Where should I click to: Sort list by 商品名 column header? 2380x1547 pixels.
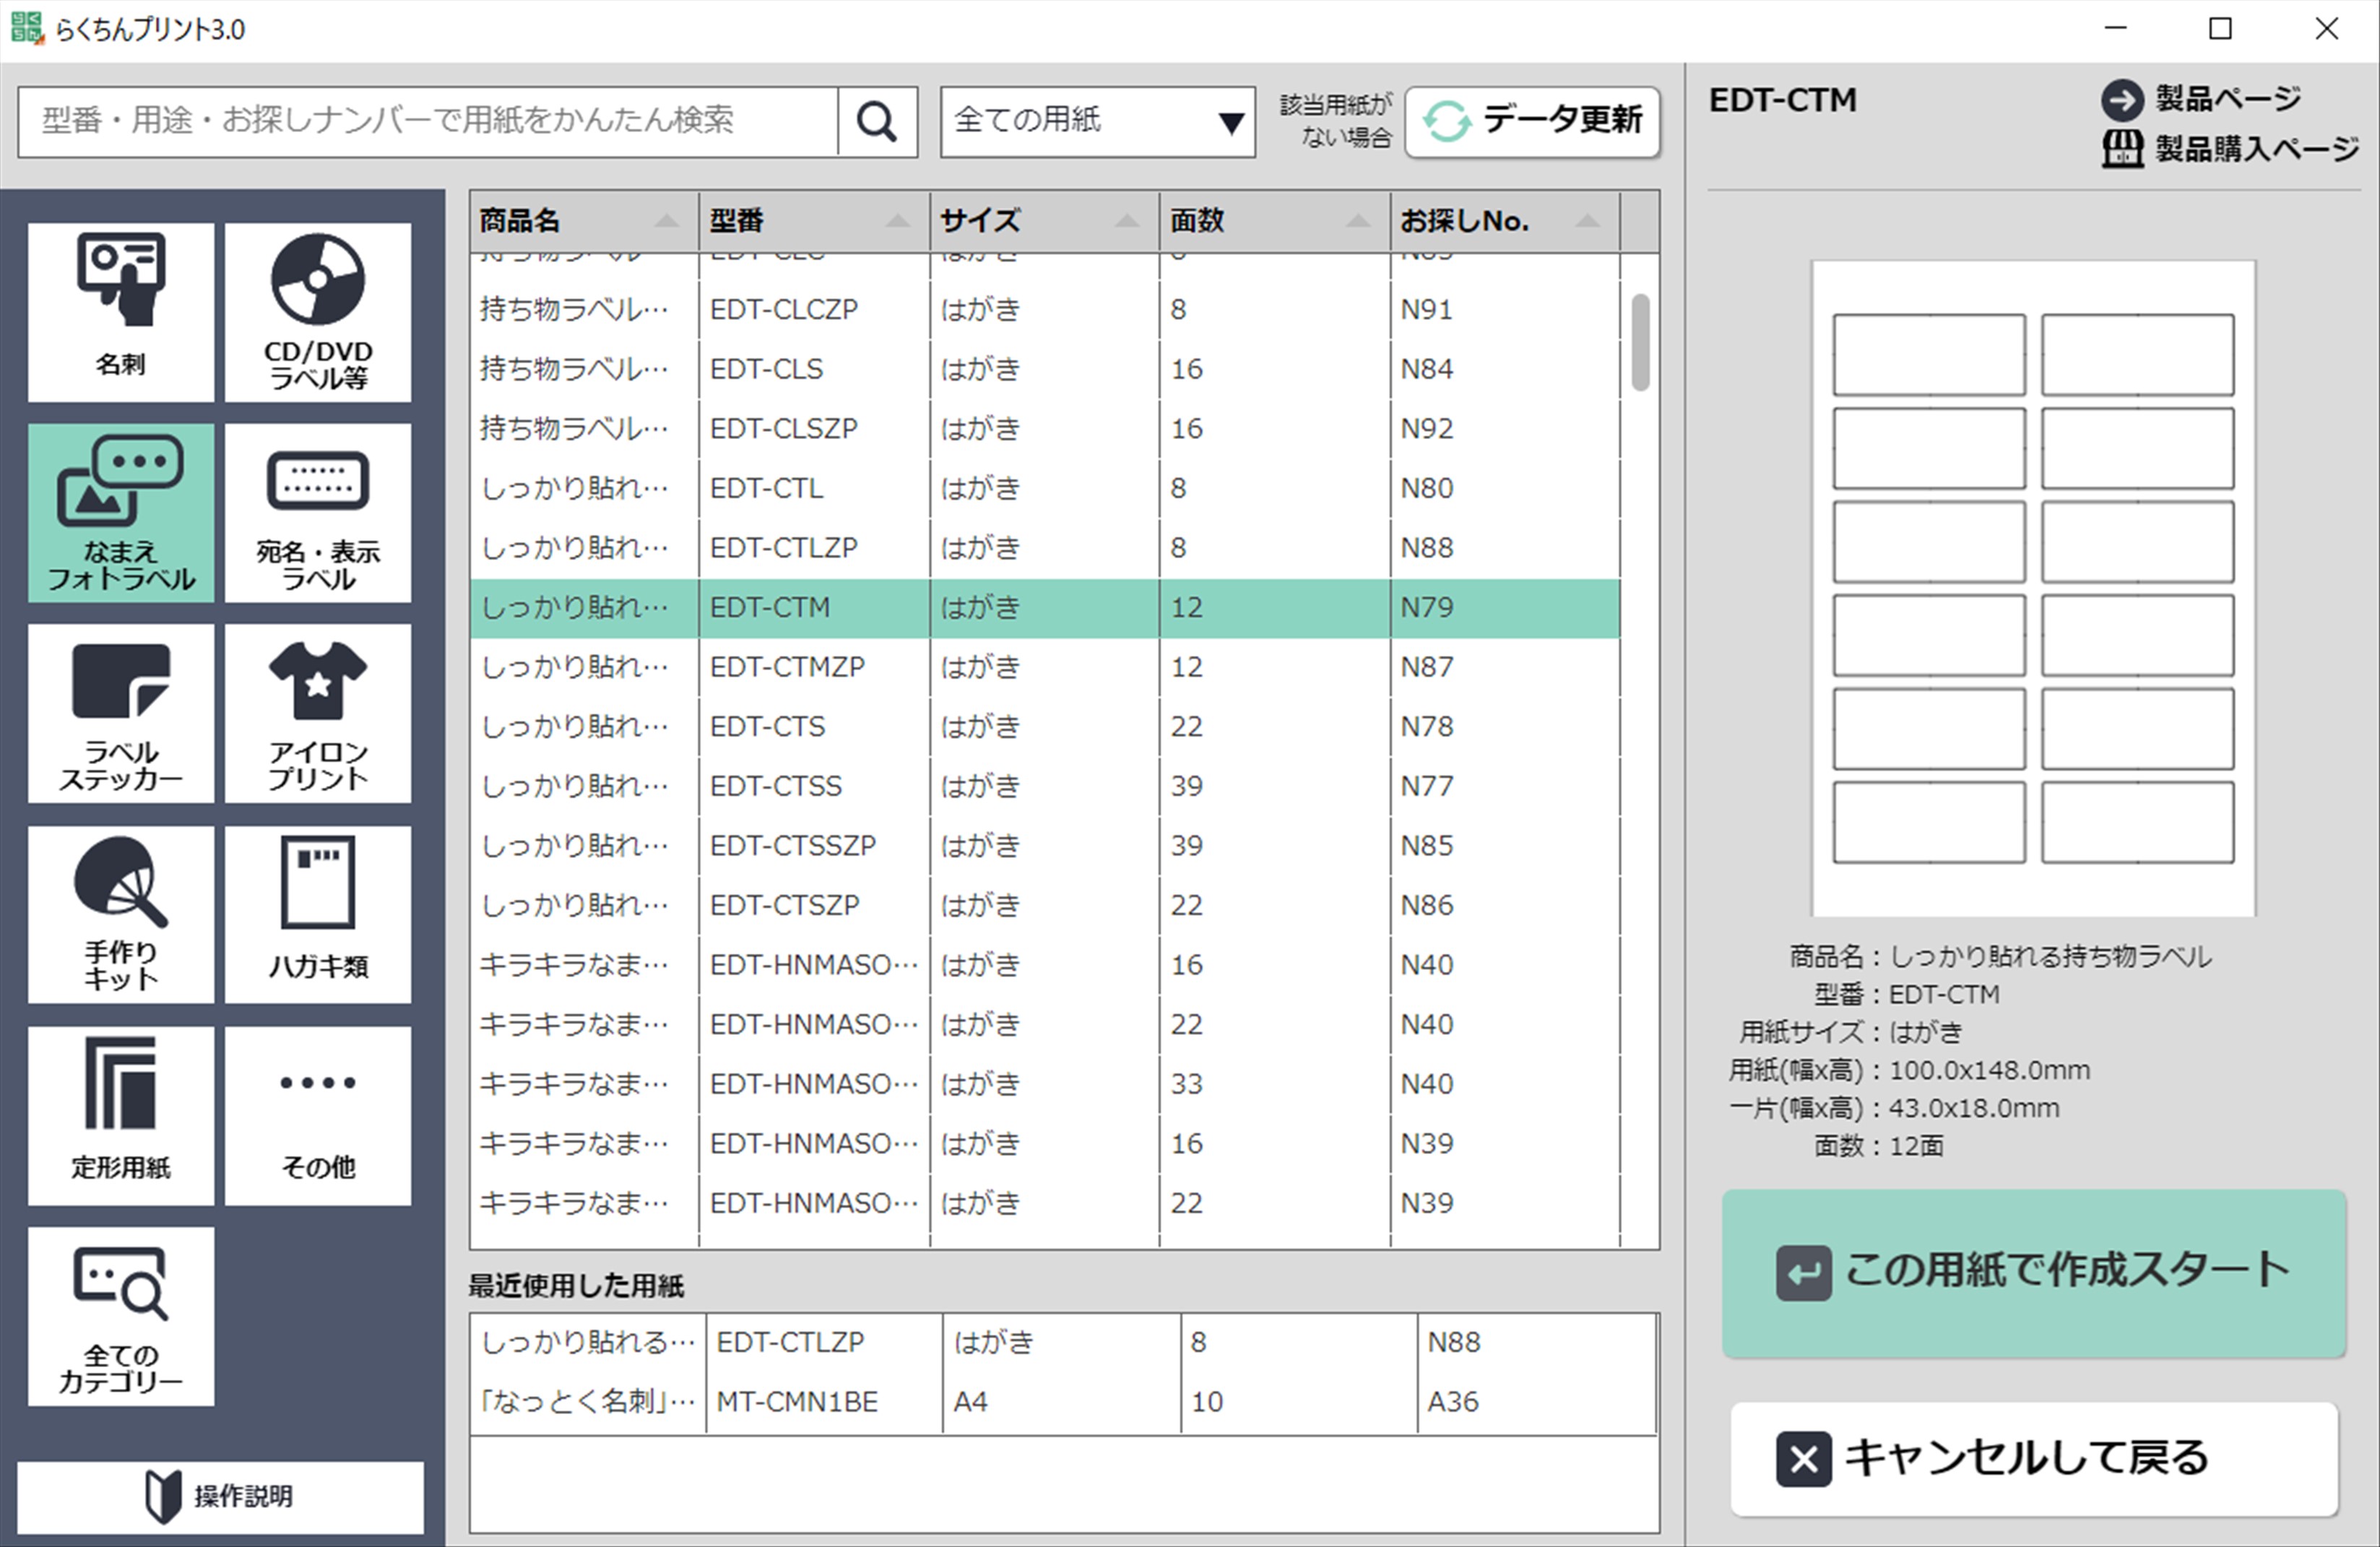pos(583,221)
